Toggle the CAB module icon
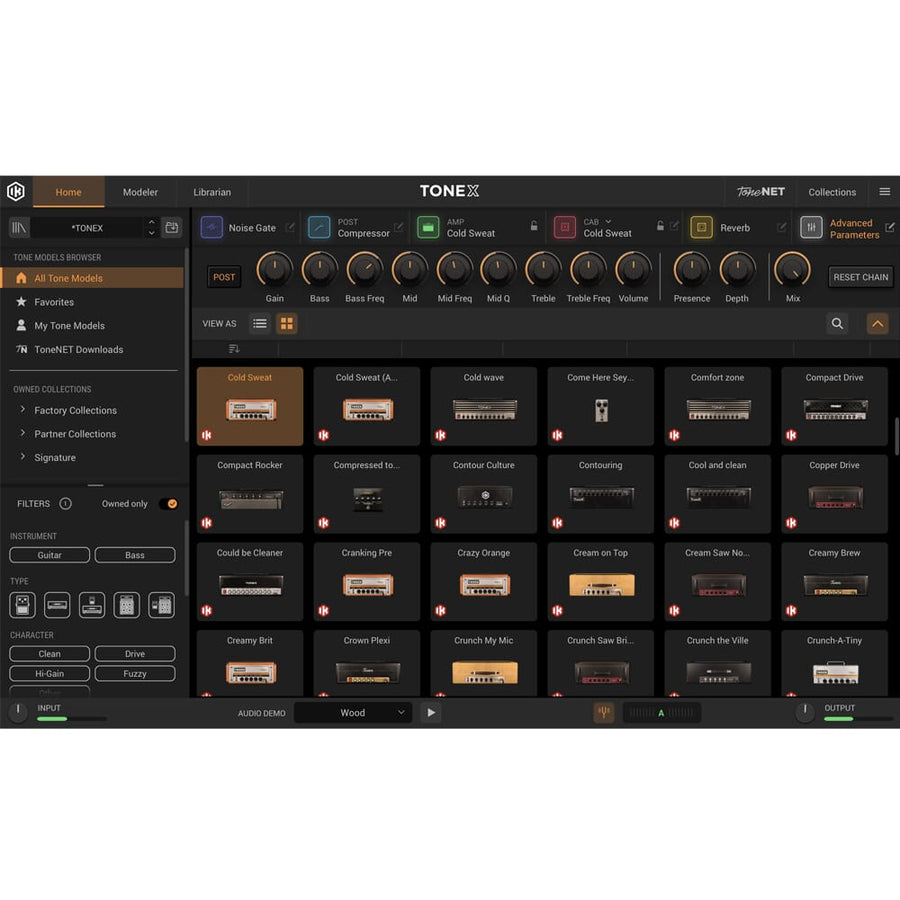 pos(565,227)
